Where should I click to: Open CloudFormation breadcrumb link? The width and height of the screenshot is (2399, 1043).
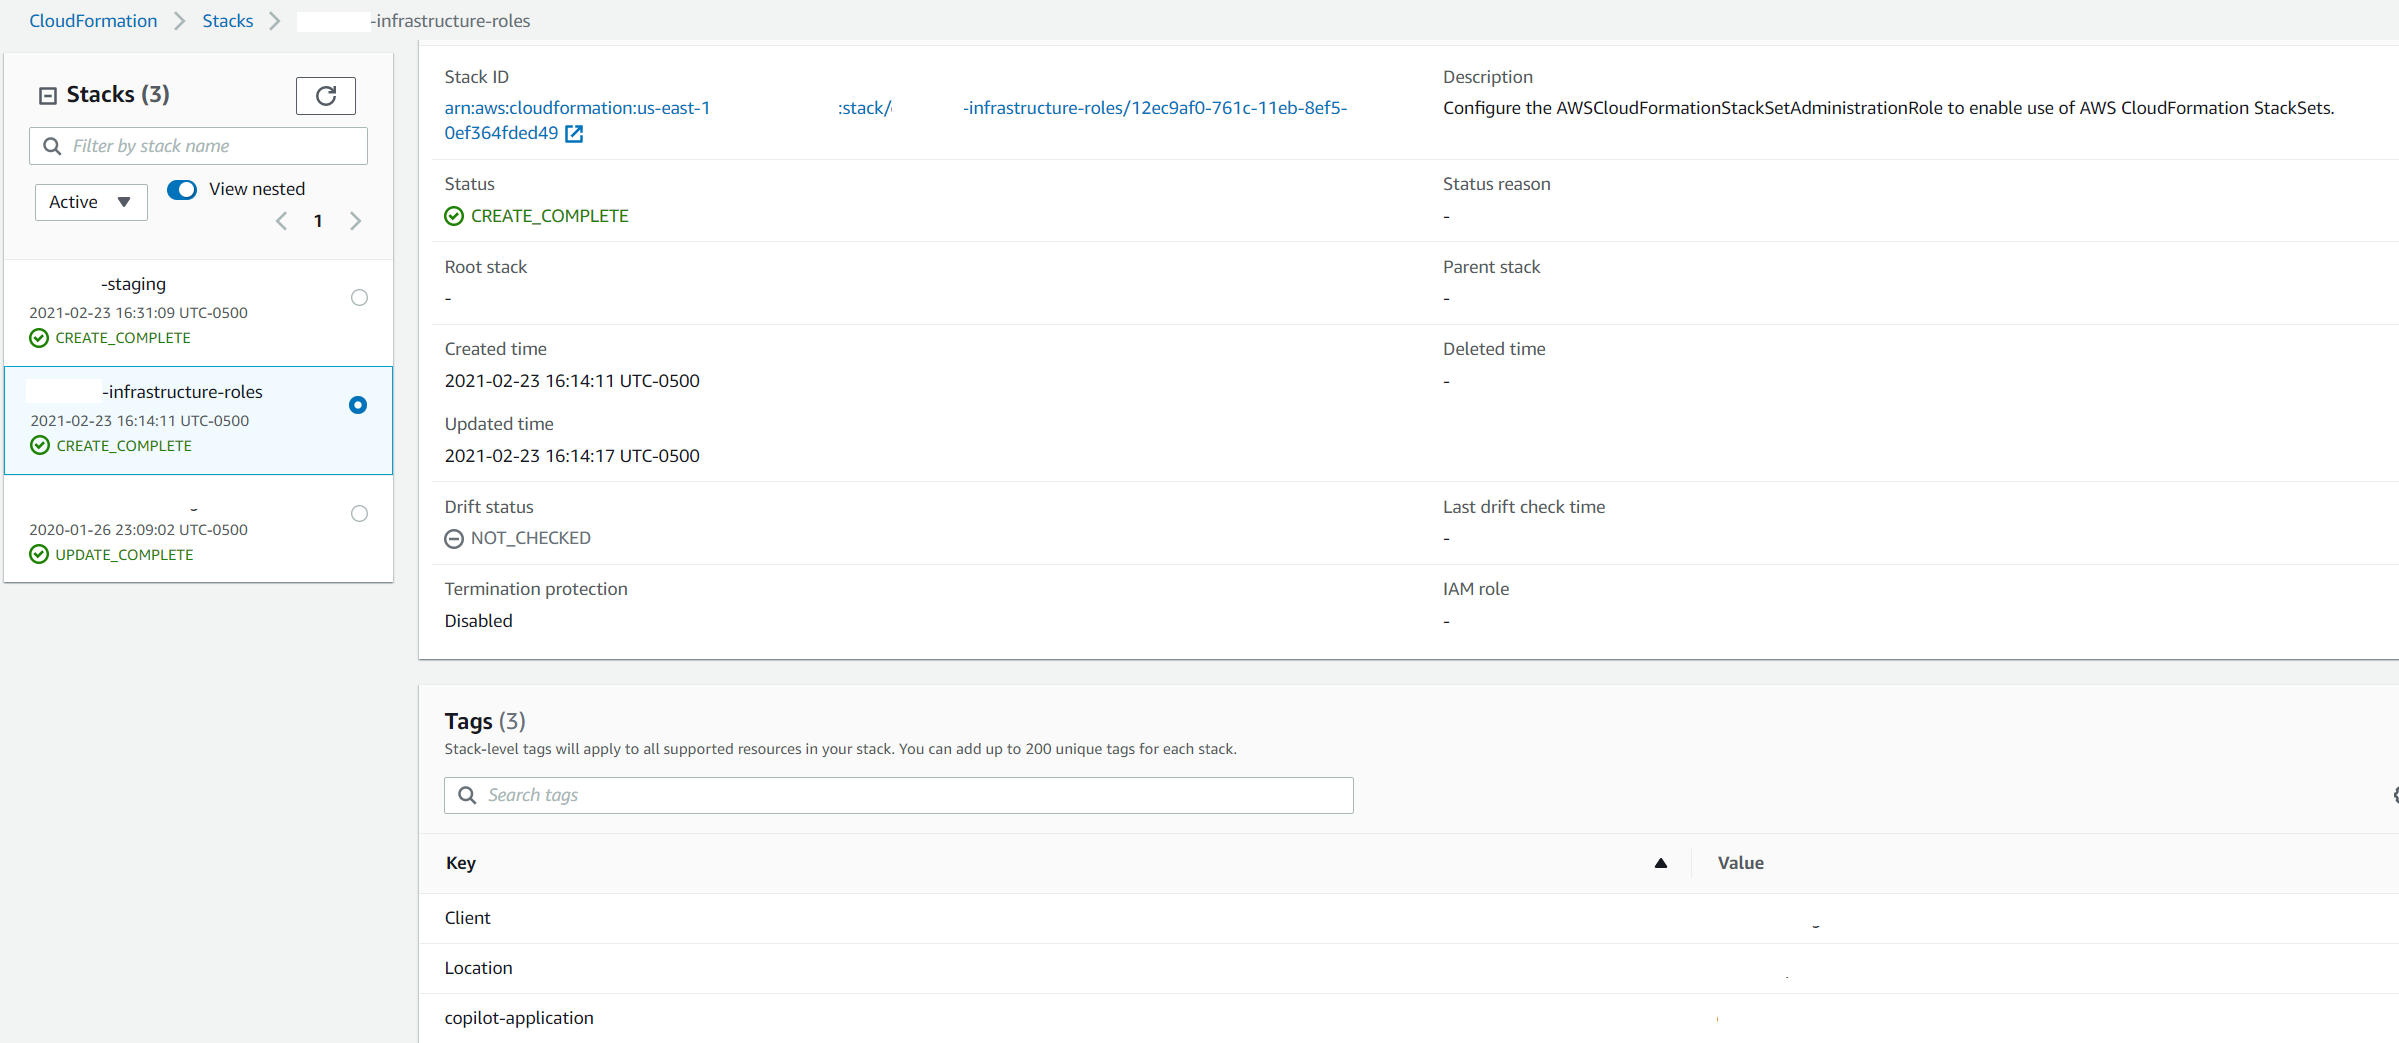93,21
